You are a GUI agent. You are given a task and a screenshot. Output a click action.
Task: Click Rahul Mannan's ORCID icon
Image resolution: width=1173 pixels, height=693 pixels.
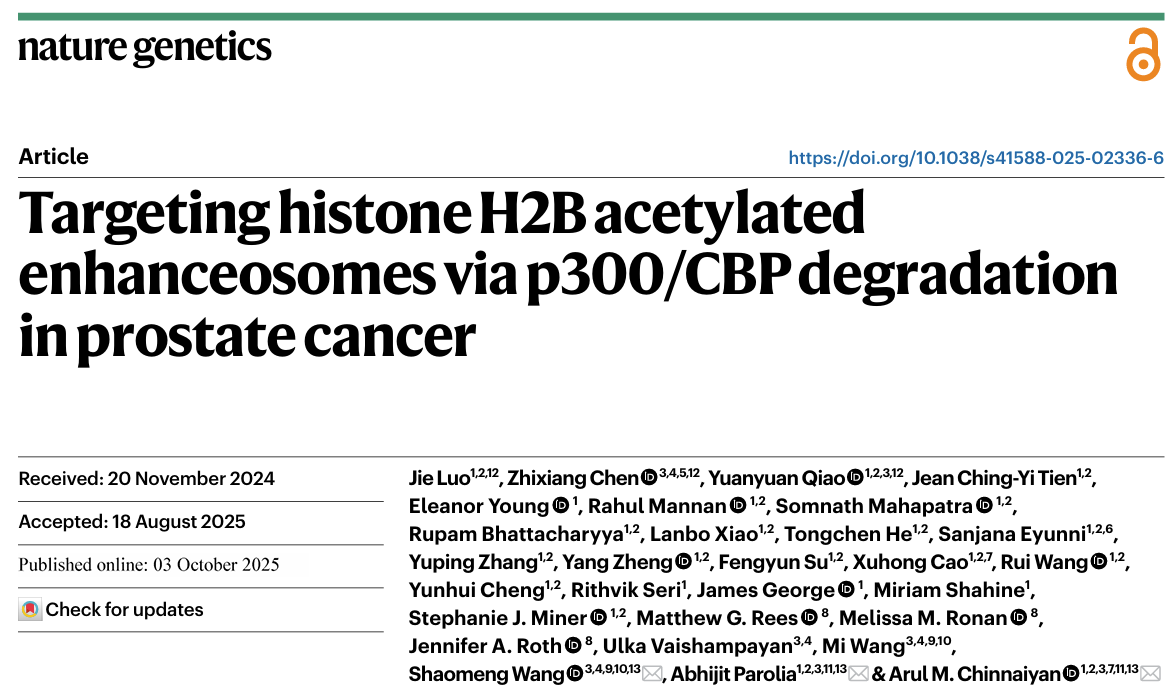(x=738, y=506)
